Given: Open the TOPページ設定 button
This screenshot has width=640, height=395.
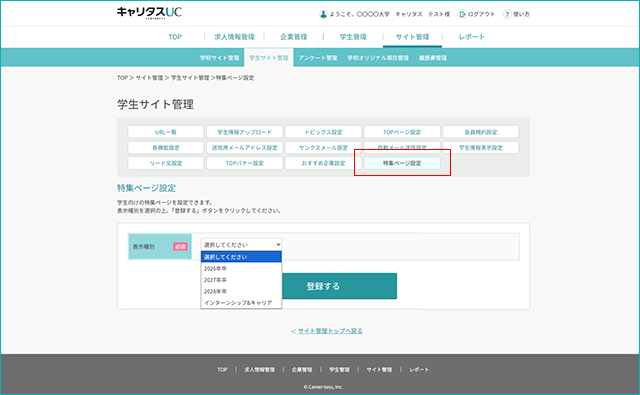Looking at the screenshot, I should (x=402, y=132).
